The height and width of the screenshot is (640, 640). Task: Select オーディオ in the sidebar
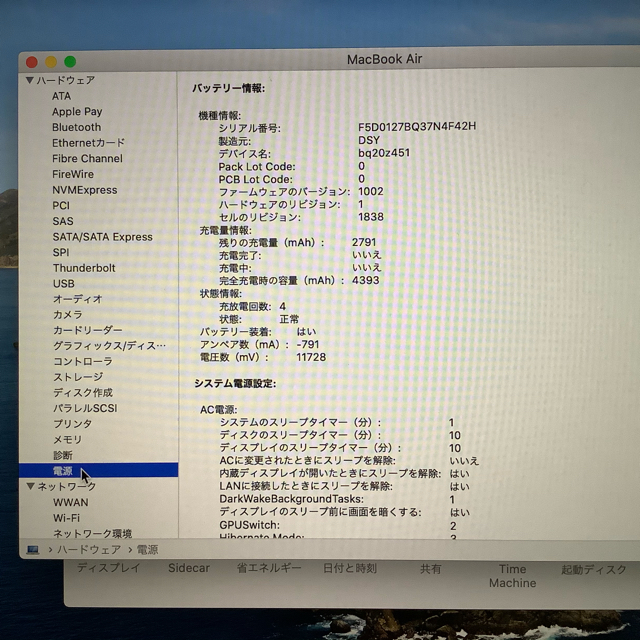[78, 299]
